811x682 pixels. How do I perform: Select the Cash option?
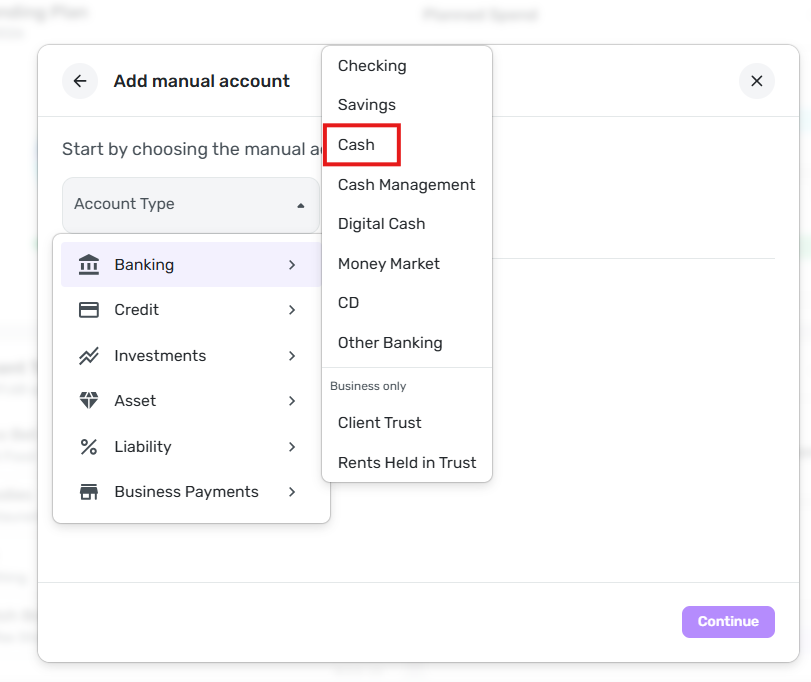357,145
